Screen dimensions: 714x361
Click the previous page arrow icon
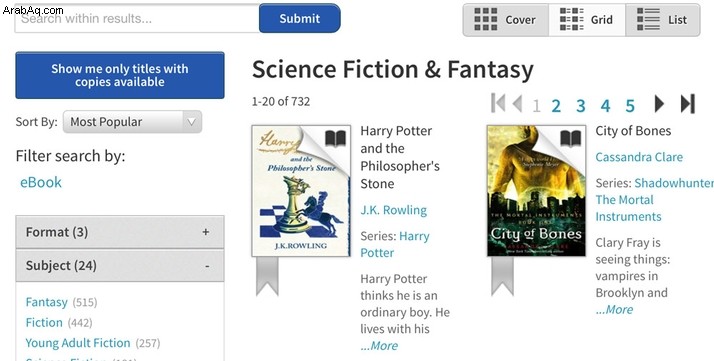[517, 104]
